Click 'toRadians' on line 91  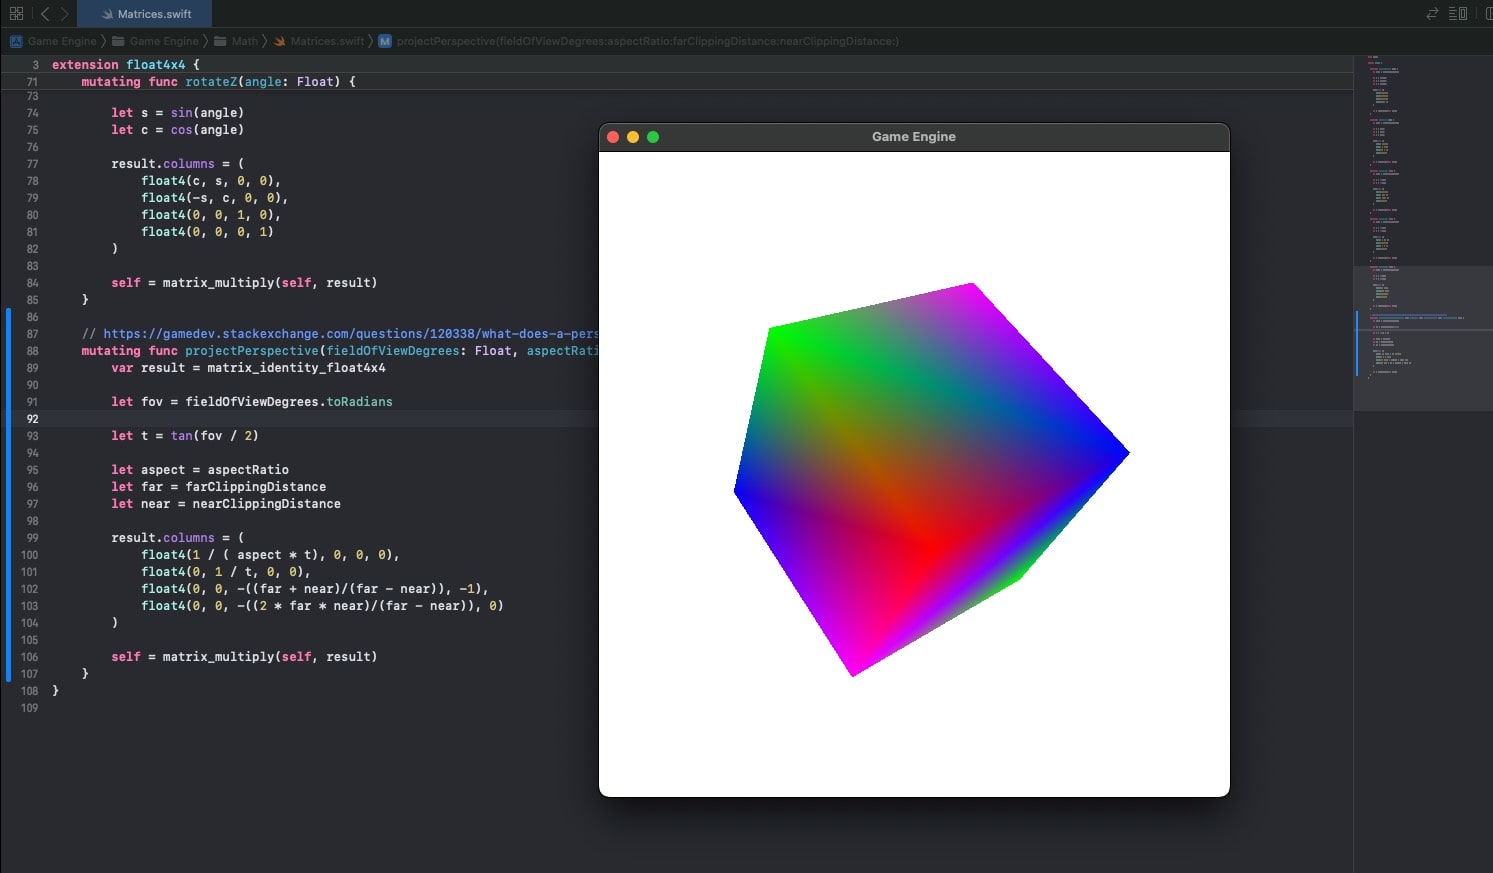click(x=360, y=402)
